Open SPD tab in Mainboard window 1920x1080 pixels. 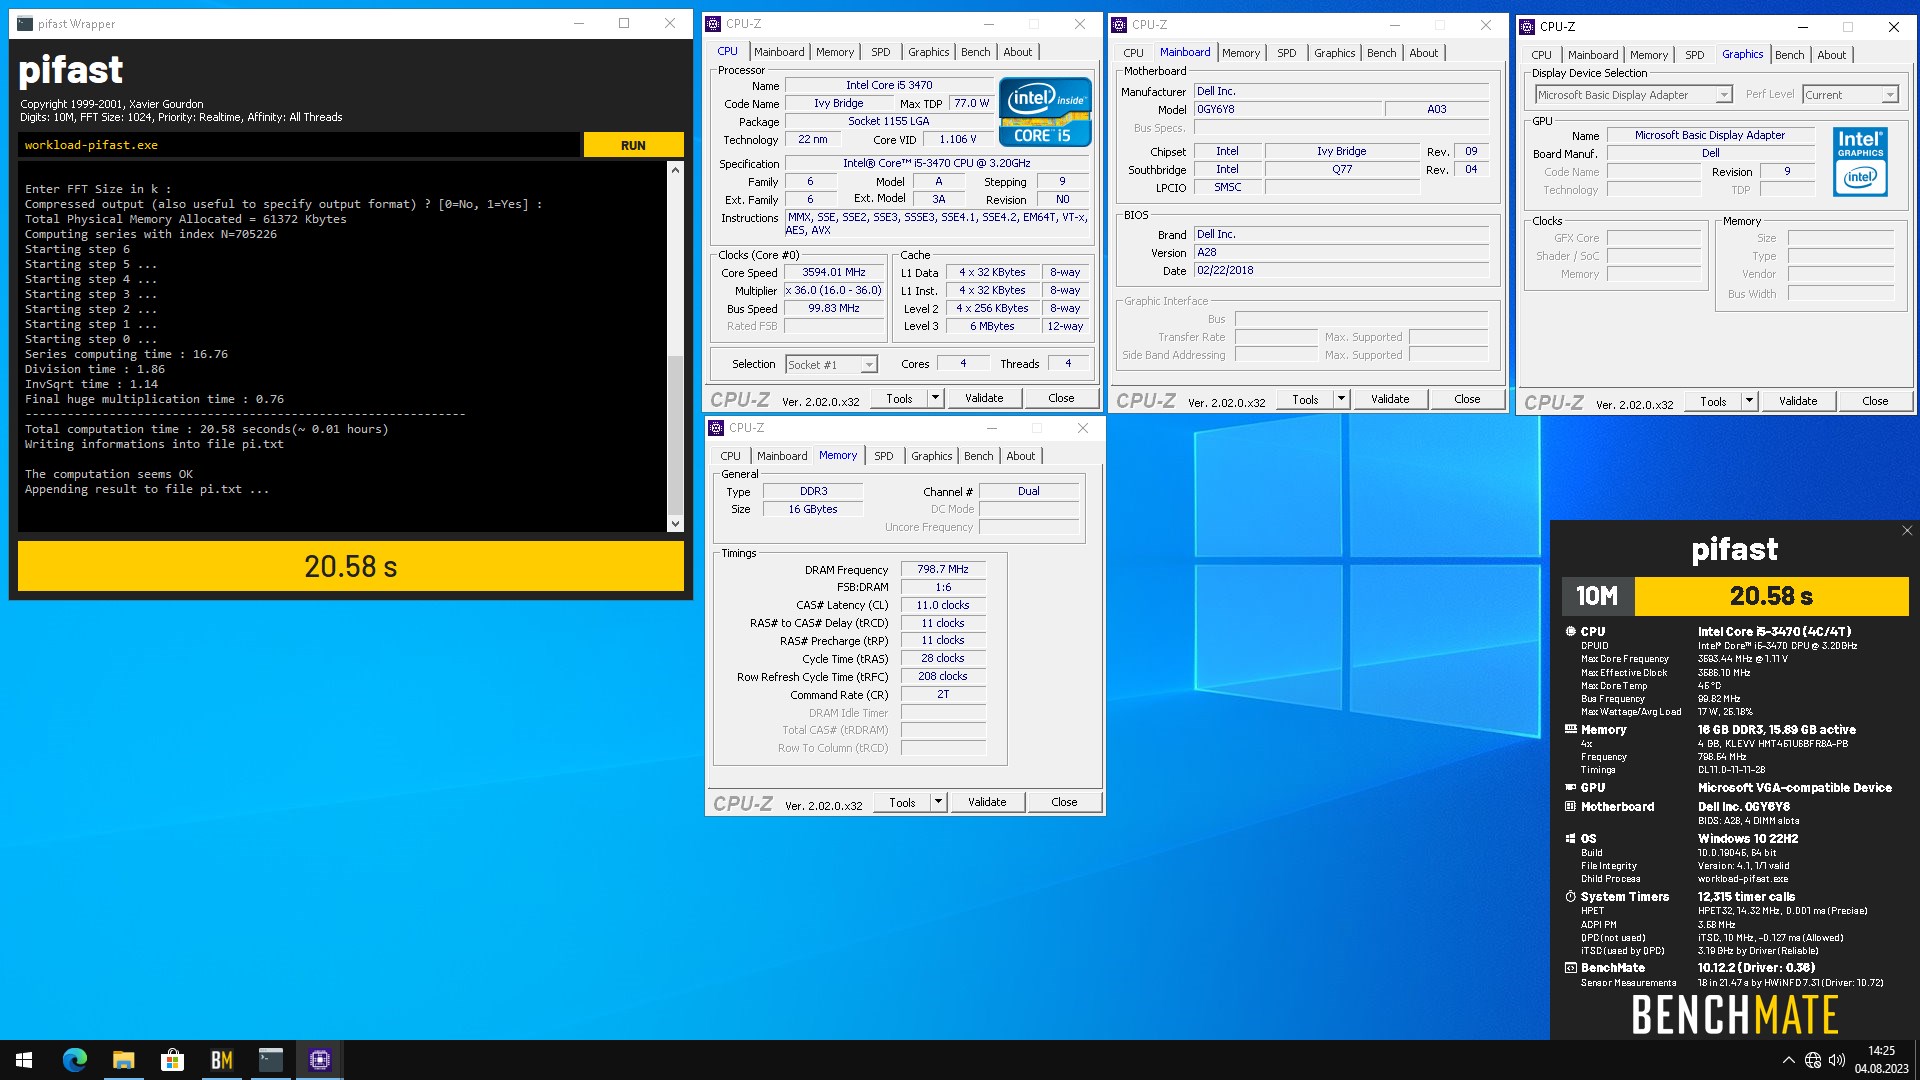[1286, 53]
